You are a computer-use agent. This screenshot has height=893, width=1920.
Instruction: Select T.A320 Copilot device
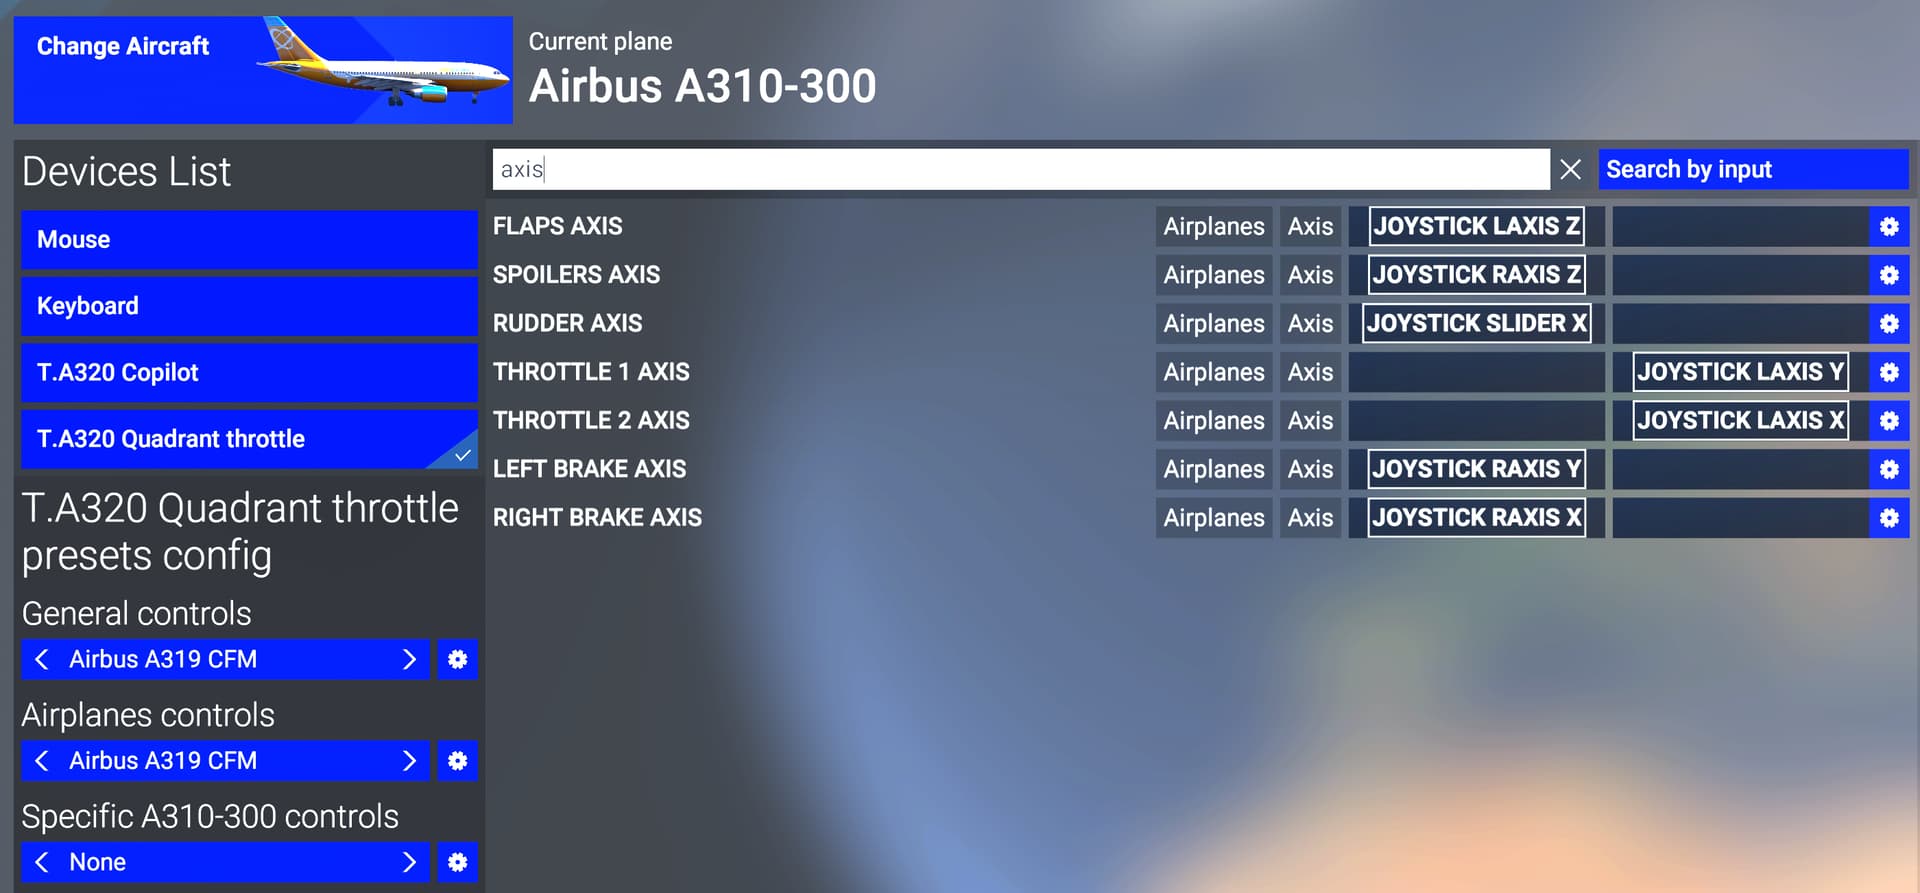pyautogui.click(x=248, y=373)
